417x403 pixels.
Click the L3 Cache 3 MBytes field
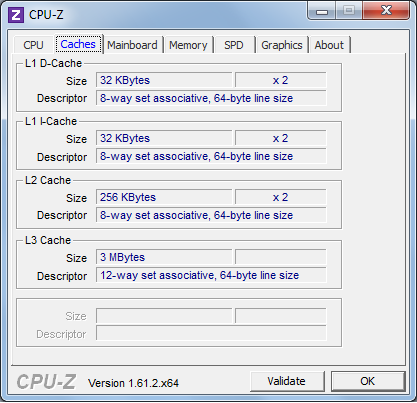coord(164,257)
